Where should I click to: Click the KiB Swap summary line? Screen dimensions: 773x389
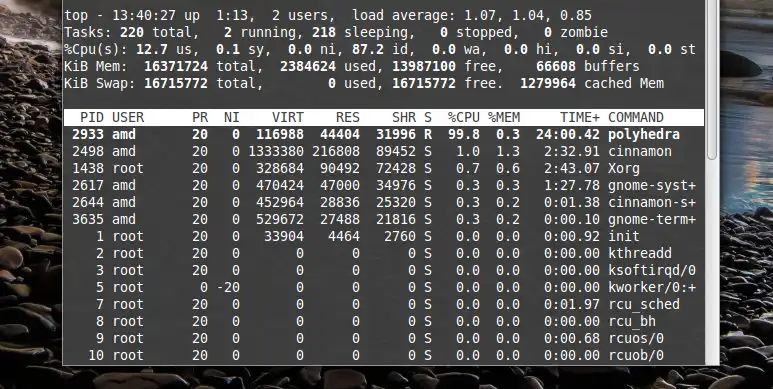(364, 83)
